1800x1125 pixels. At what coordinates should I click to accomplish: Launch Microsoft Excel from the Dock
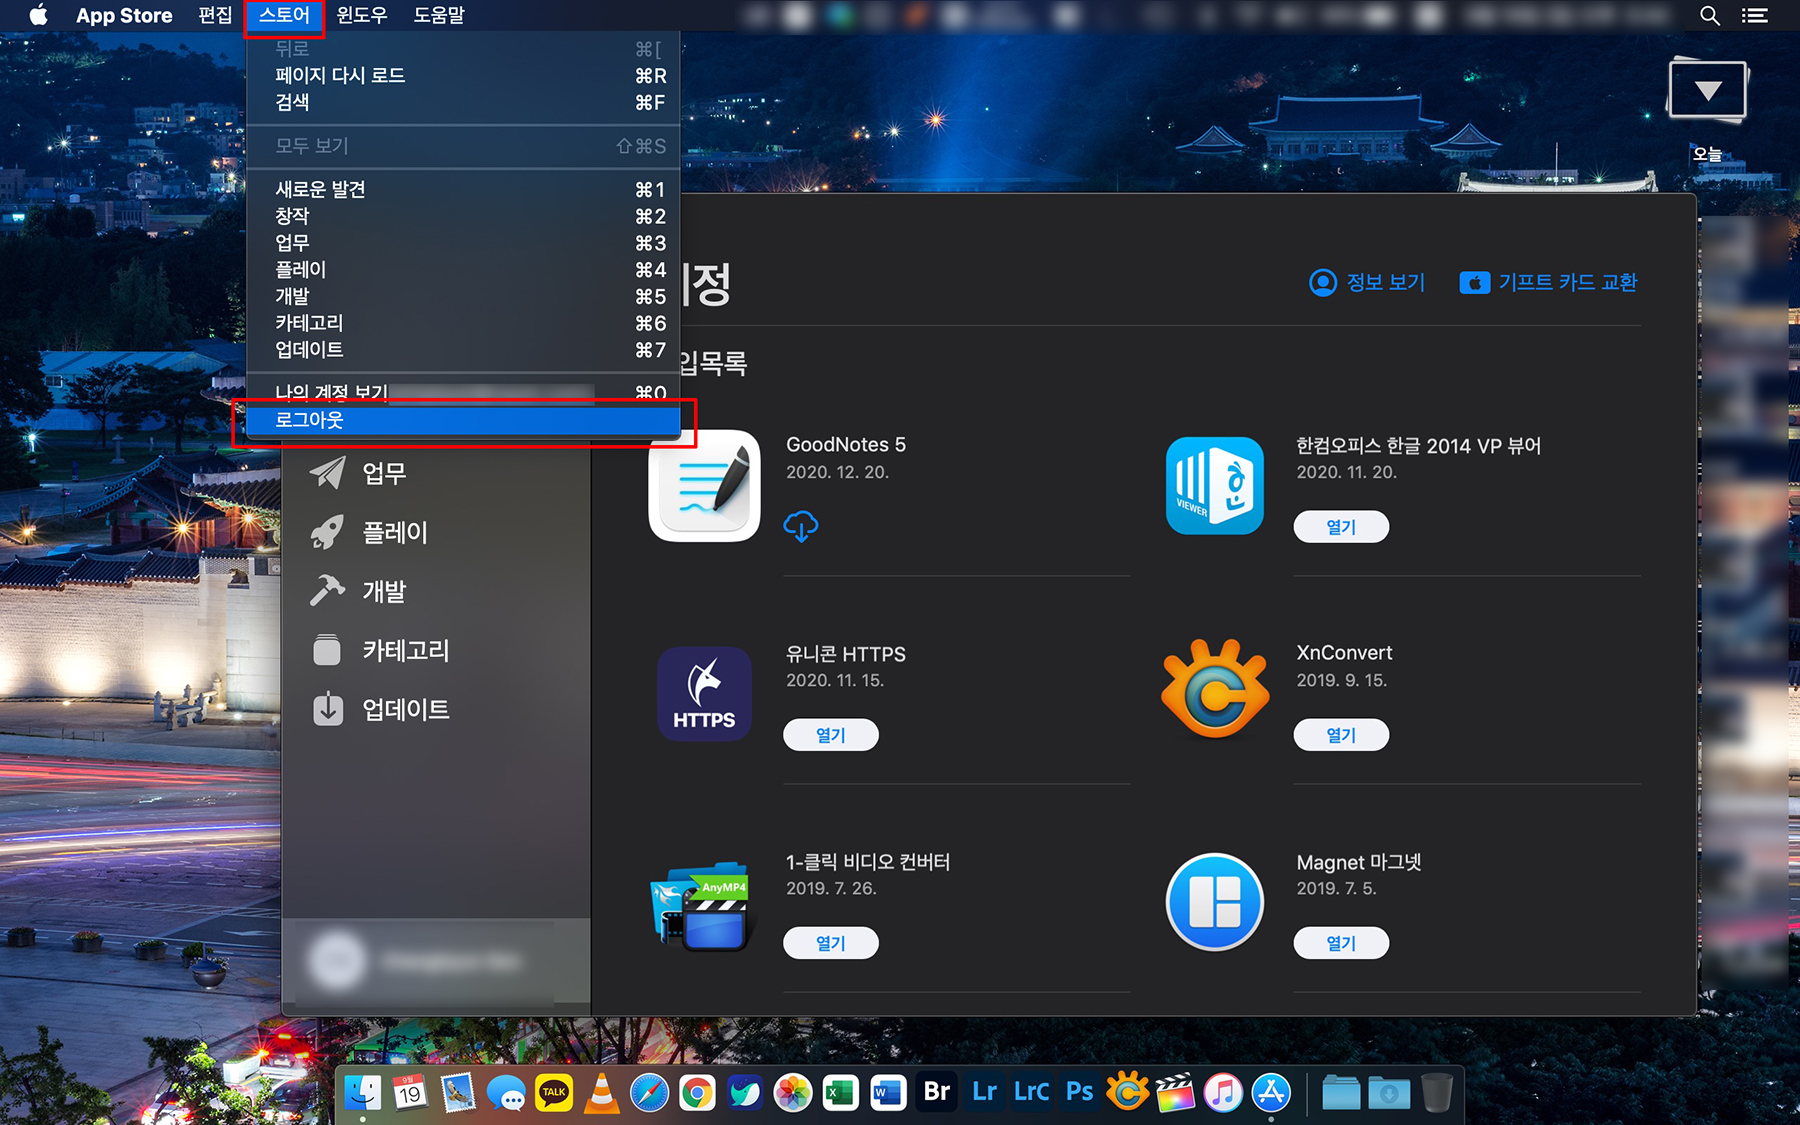[x=841, y=1092]
